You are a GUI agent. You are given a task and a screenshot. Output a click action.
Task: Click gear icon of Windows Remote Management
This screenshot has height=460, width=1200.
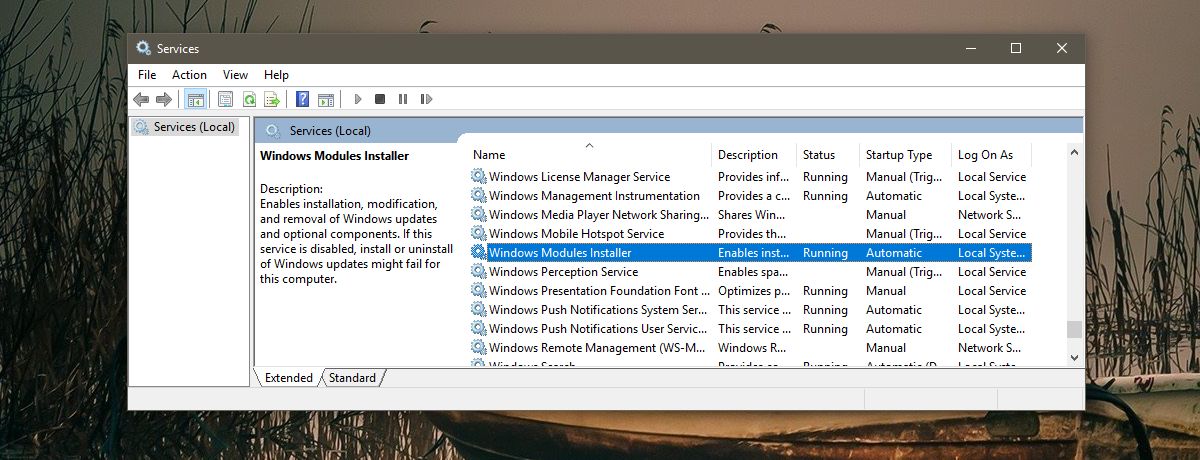click(x=478, y=348)
